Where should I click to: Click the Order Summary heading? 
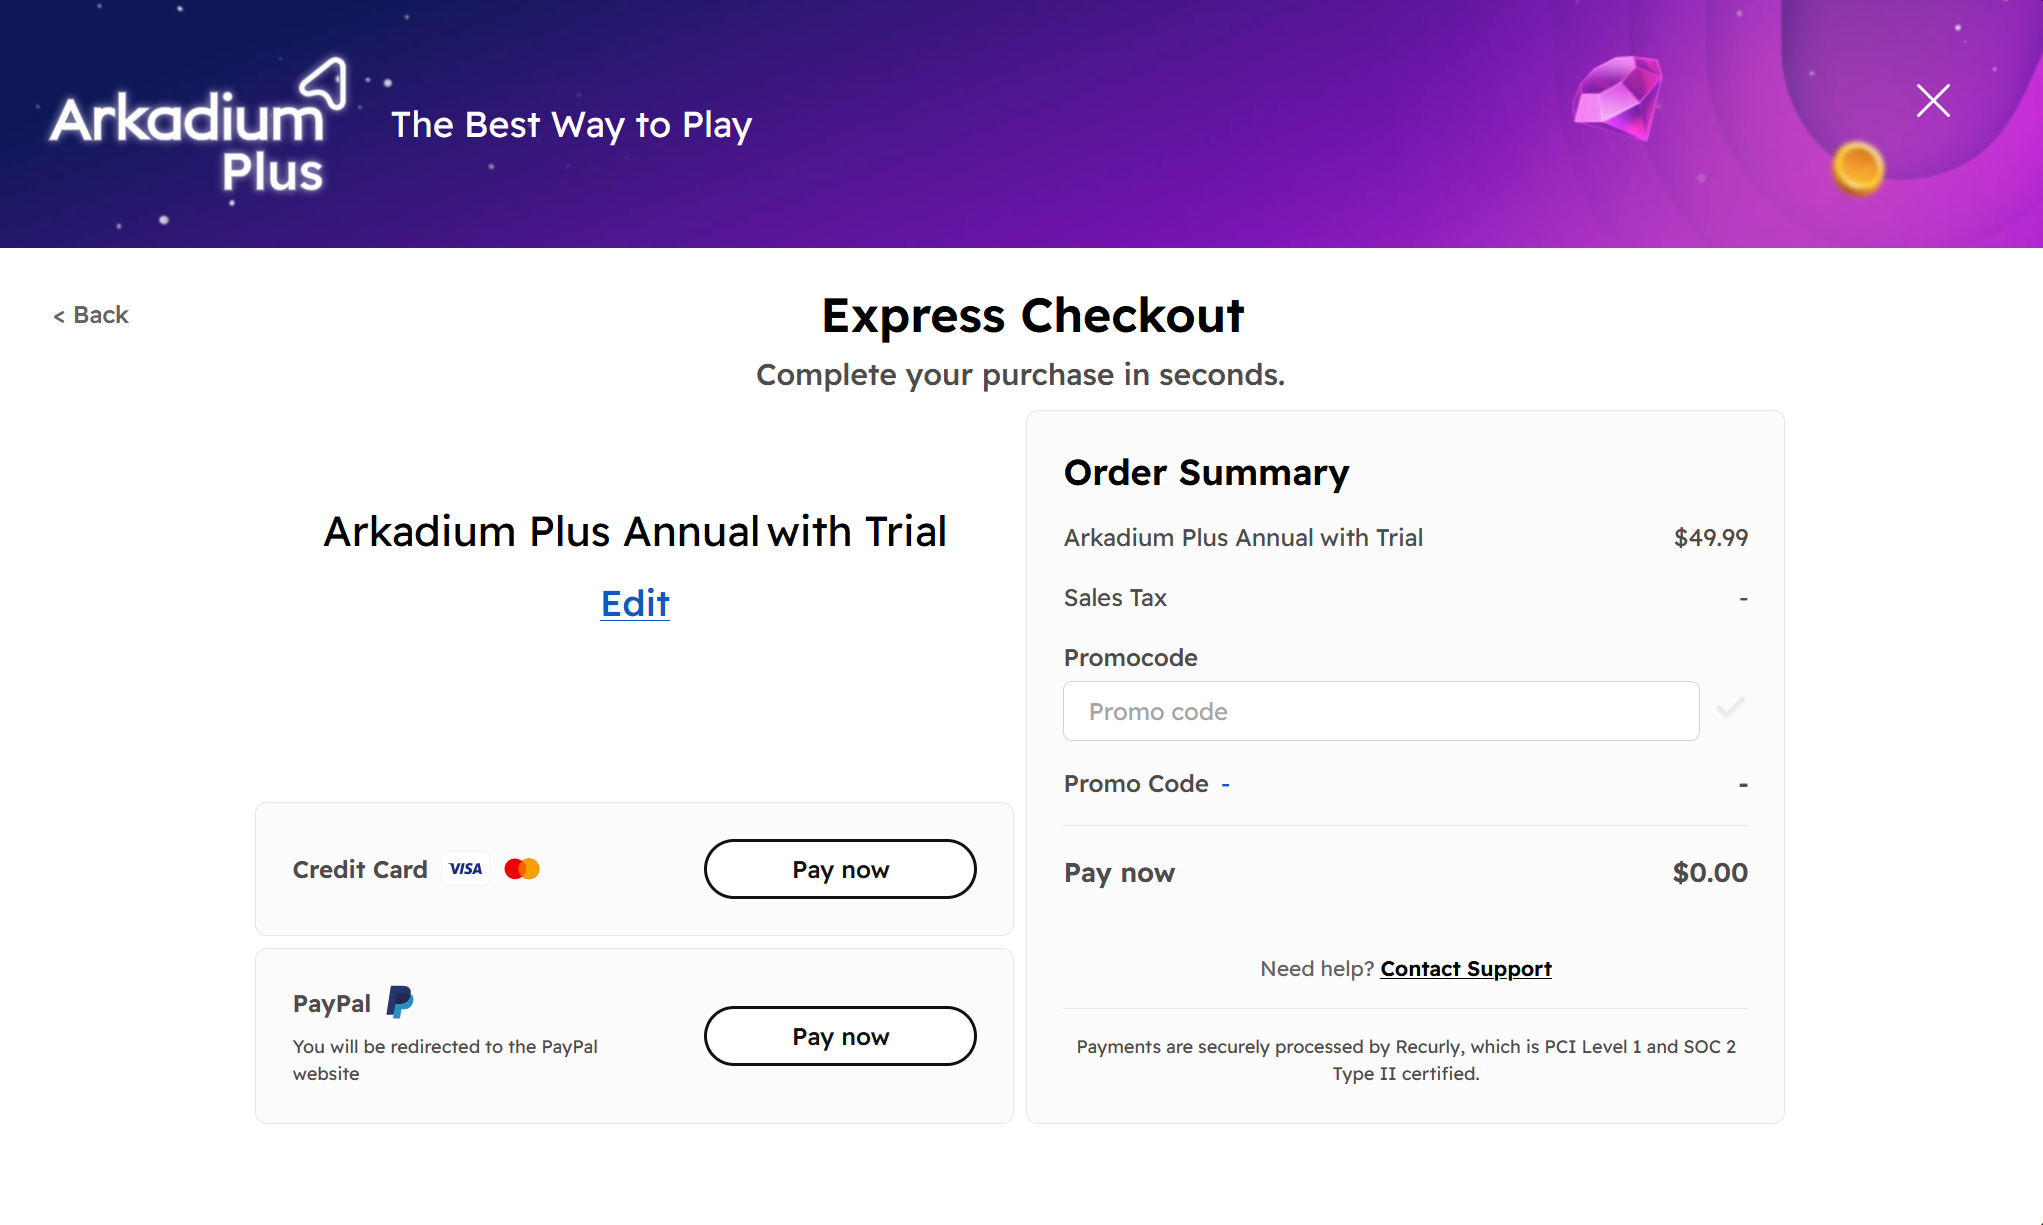(1206, 472)
